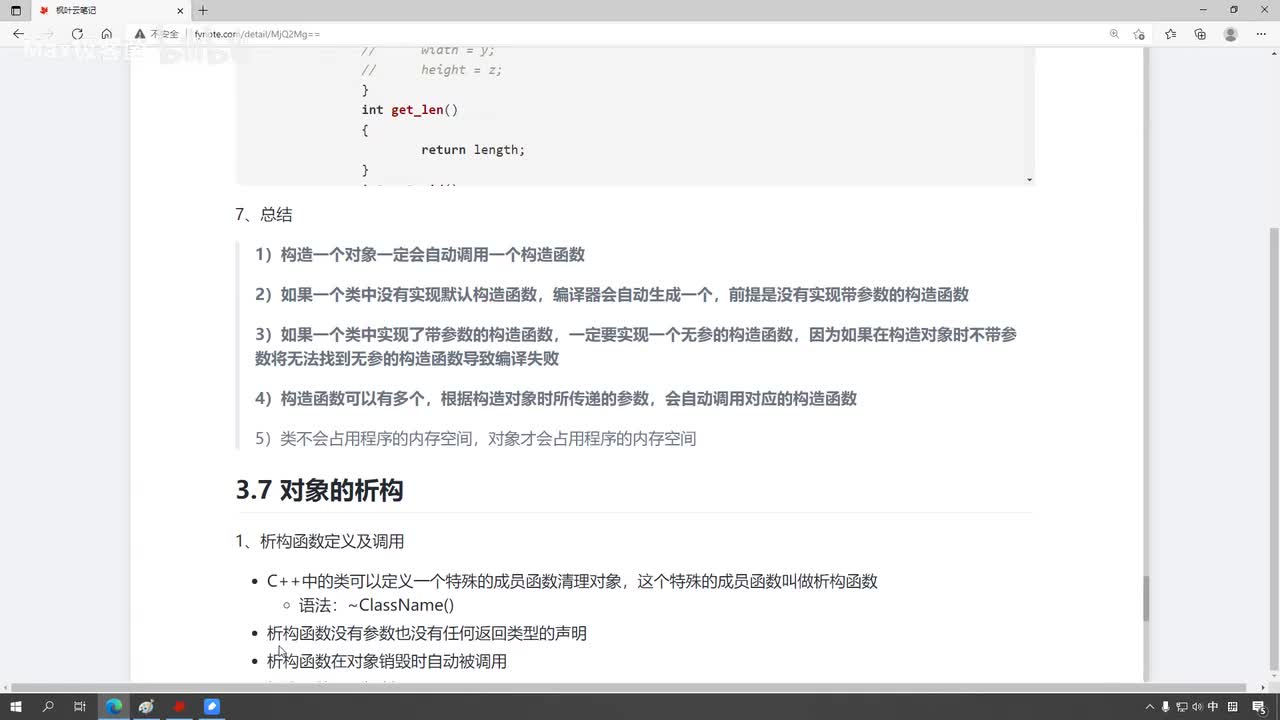1280x720 pixels.
Task: Click the Microsoft Edge taskbar icon
Action: point(114,707)
